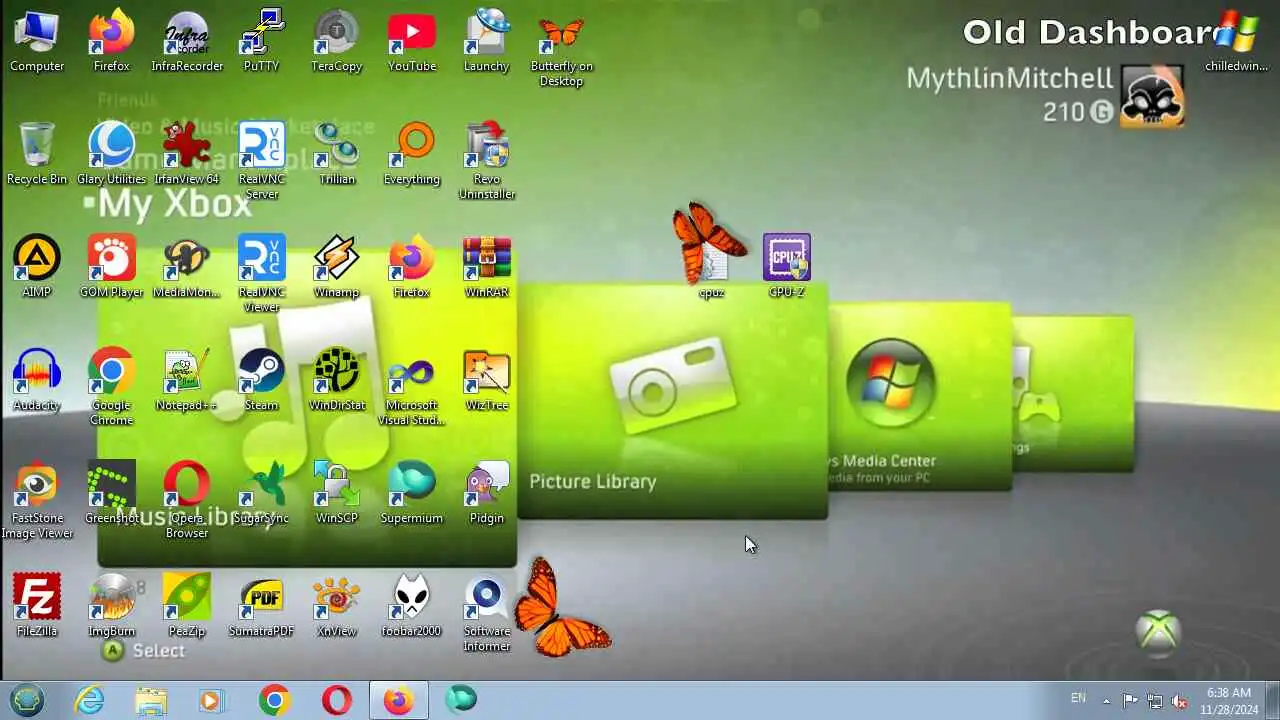The height and width of the screenshot is (720, 1280).
Task: Open Windows Explorer from taskbar
Action: coord(151,700)
